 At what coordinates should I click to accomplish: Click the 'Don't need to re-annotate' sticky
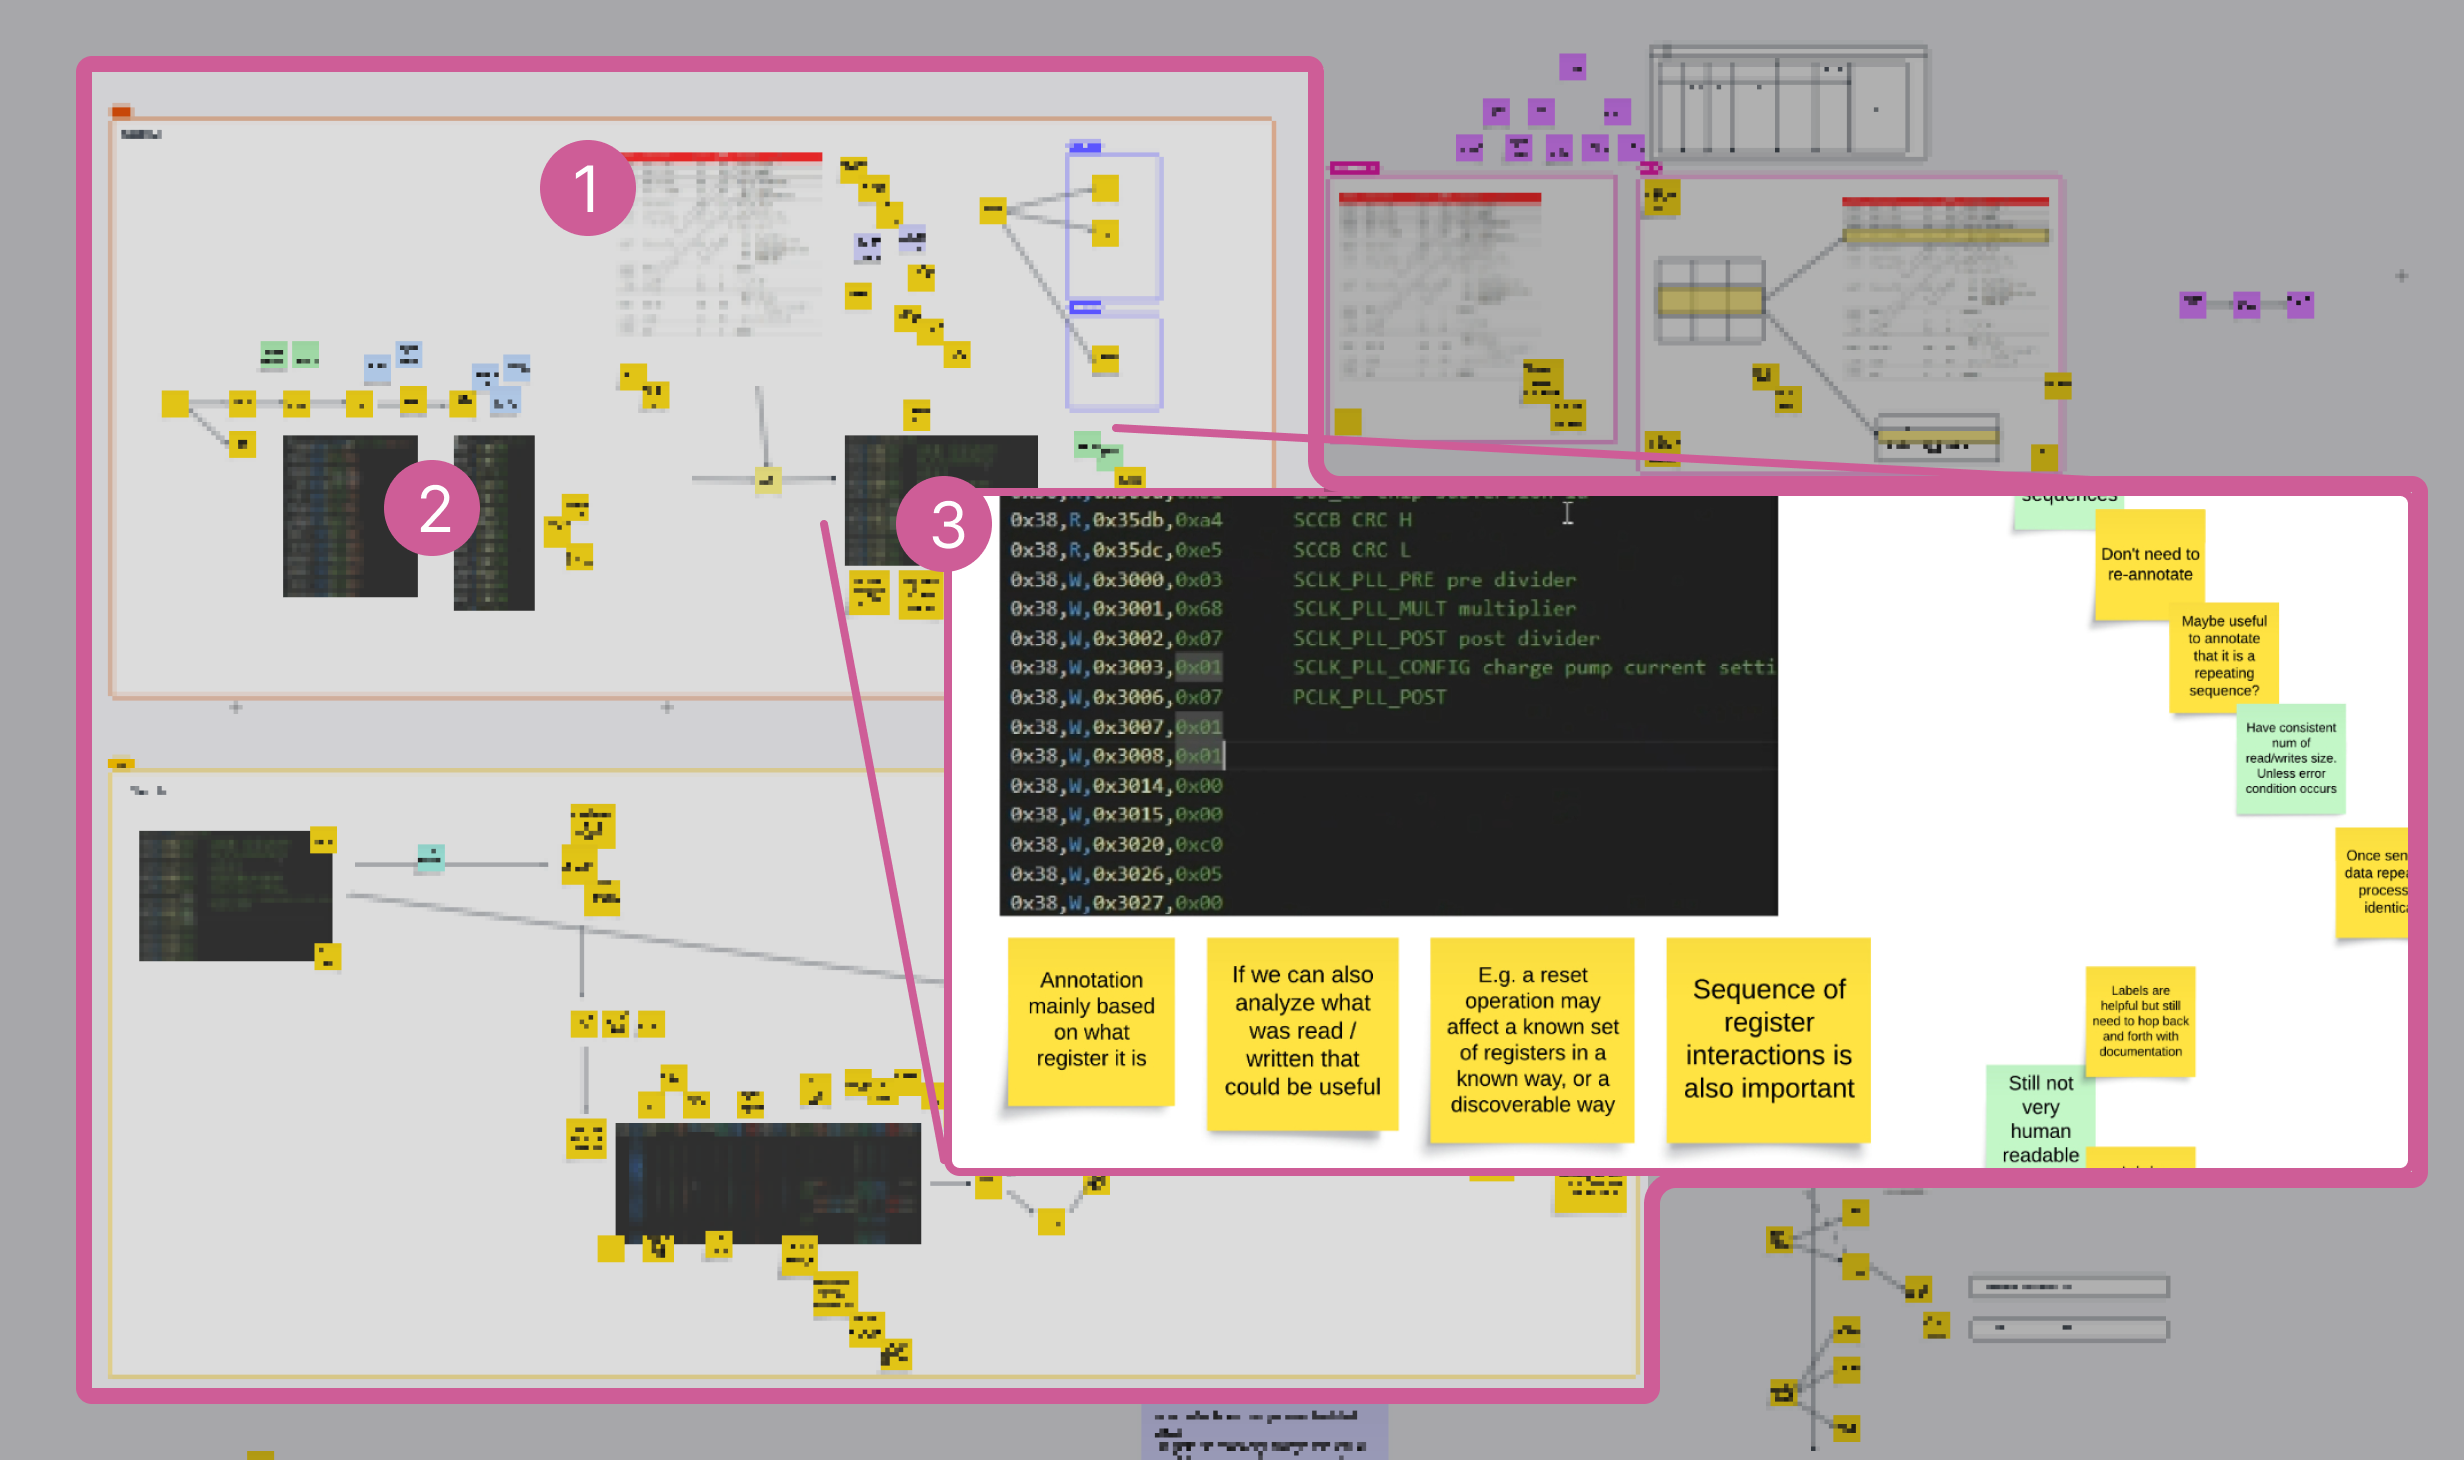tap(2149, 564)
